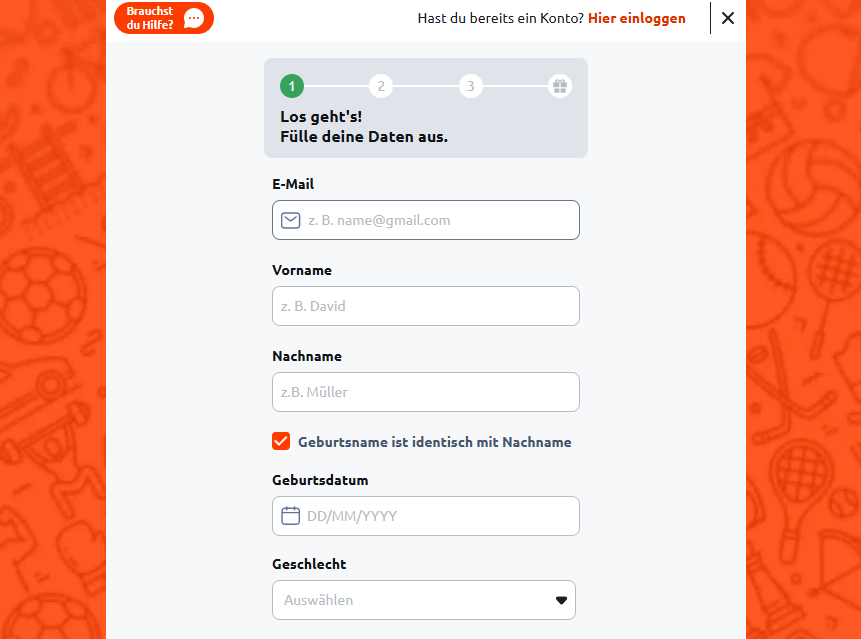
Task: Uncheck Geburtsname ist identisch mit Nachname
Action: 281,441
